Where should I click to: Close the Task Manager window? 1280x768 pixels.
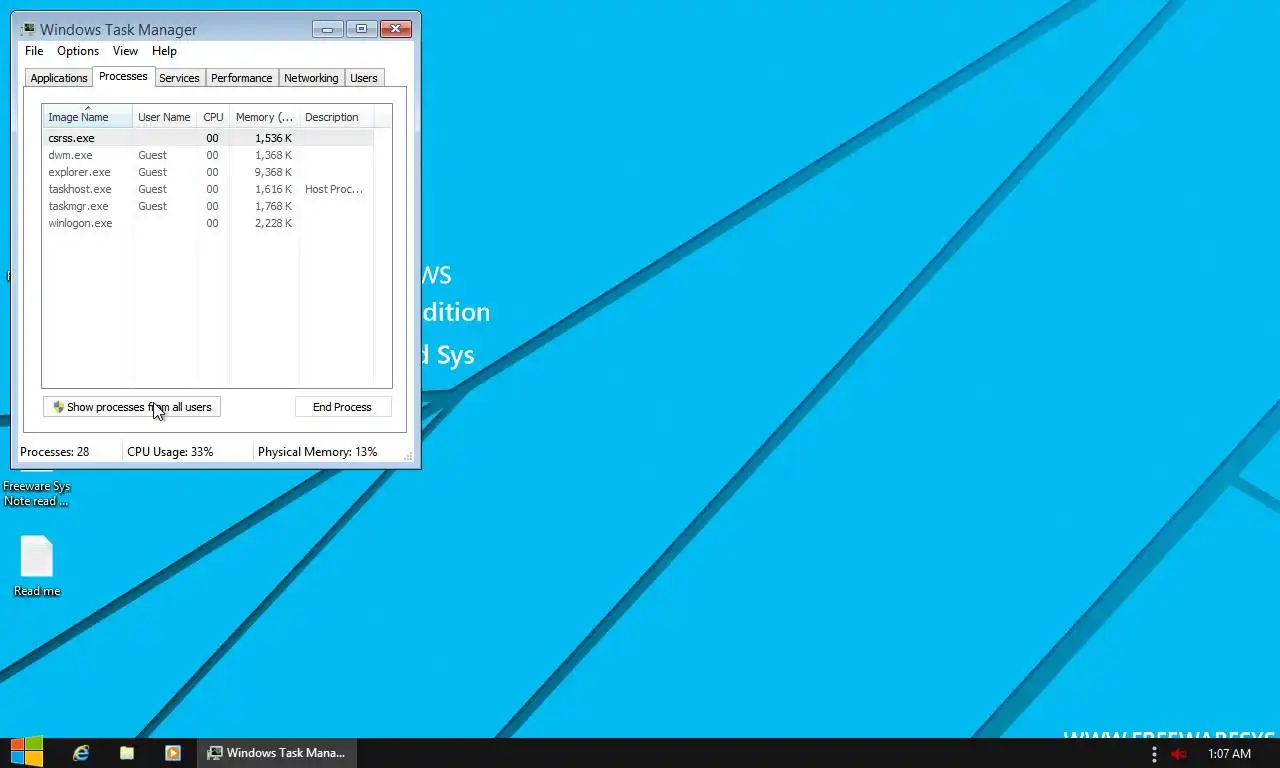396,29
